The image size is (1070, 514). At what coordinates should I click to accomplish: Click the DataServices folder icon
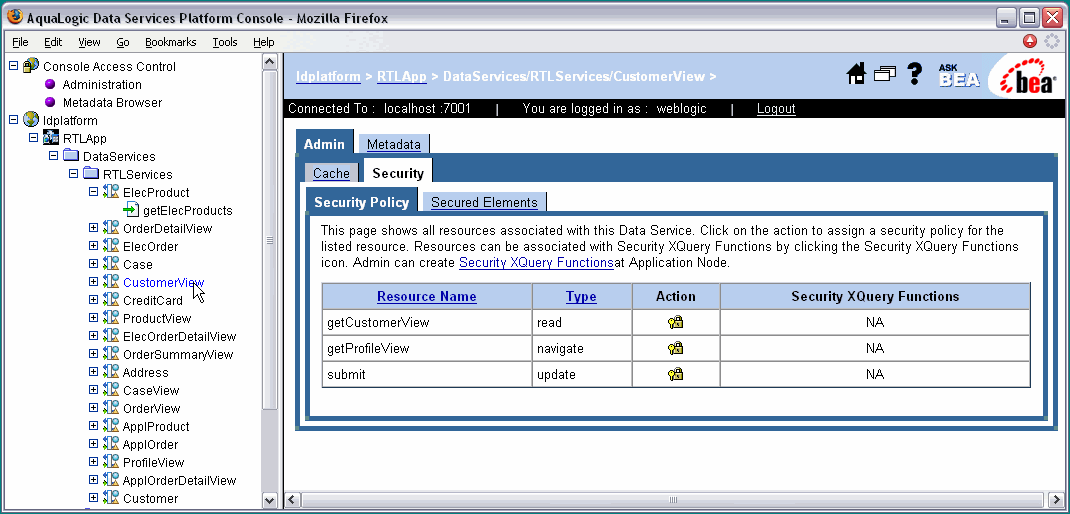click(x=71, y=156)
